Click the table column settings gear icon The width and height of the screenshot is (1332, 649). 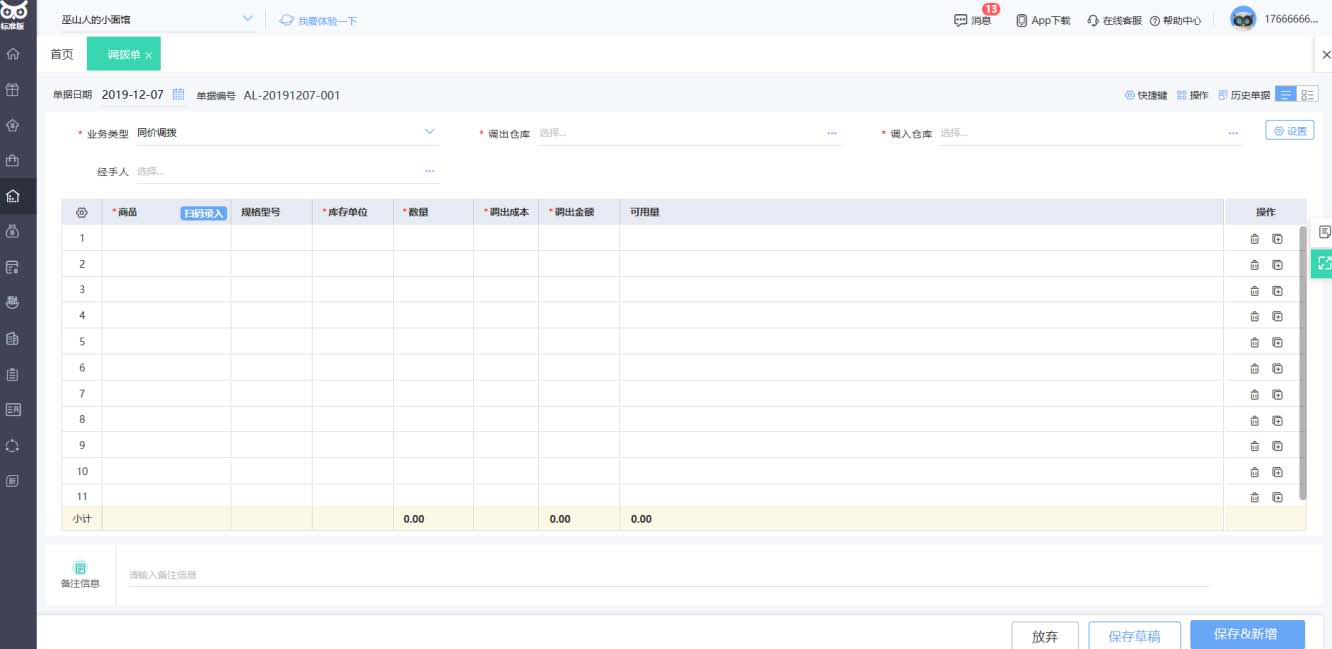click(82, 213)
